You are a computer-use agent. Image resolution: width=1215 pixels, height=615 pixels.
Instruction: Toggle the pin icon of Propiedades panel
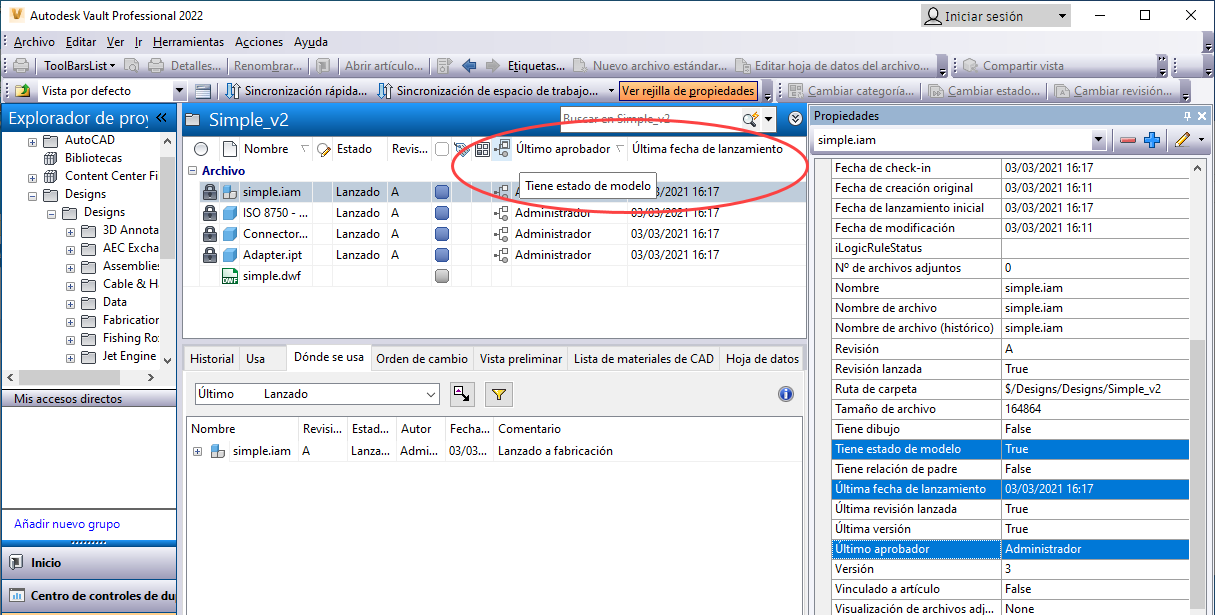pyautogui.click(x=1186, y=117)
